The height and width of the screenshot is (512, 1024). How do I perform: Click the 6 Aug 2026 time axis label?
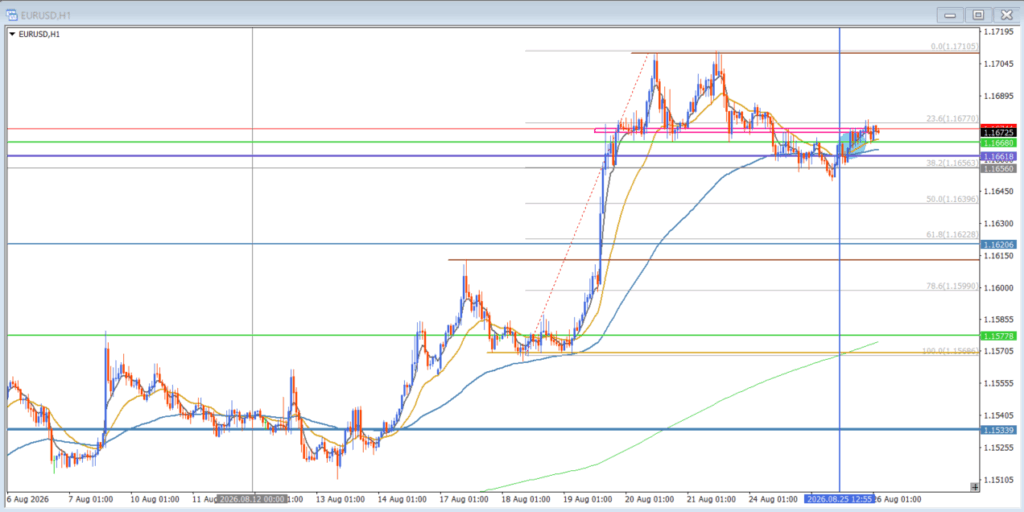click(28, 499)
